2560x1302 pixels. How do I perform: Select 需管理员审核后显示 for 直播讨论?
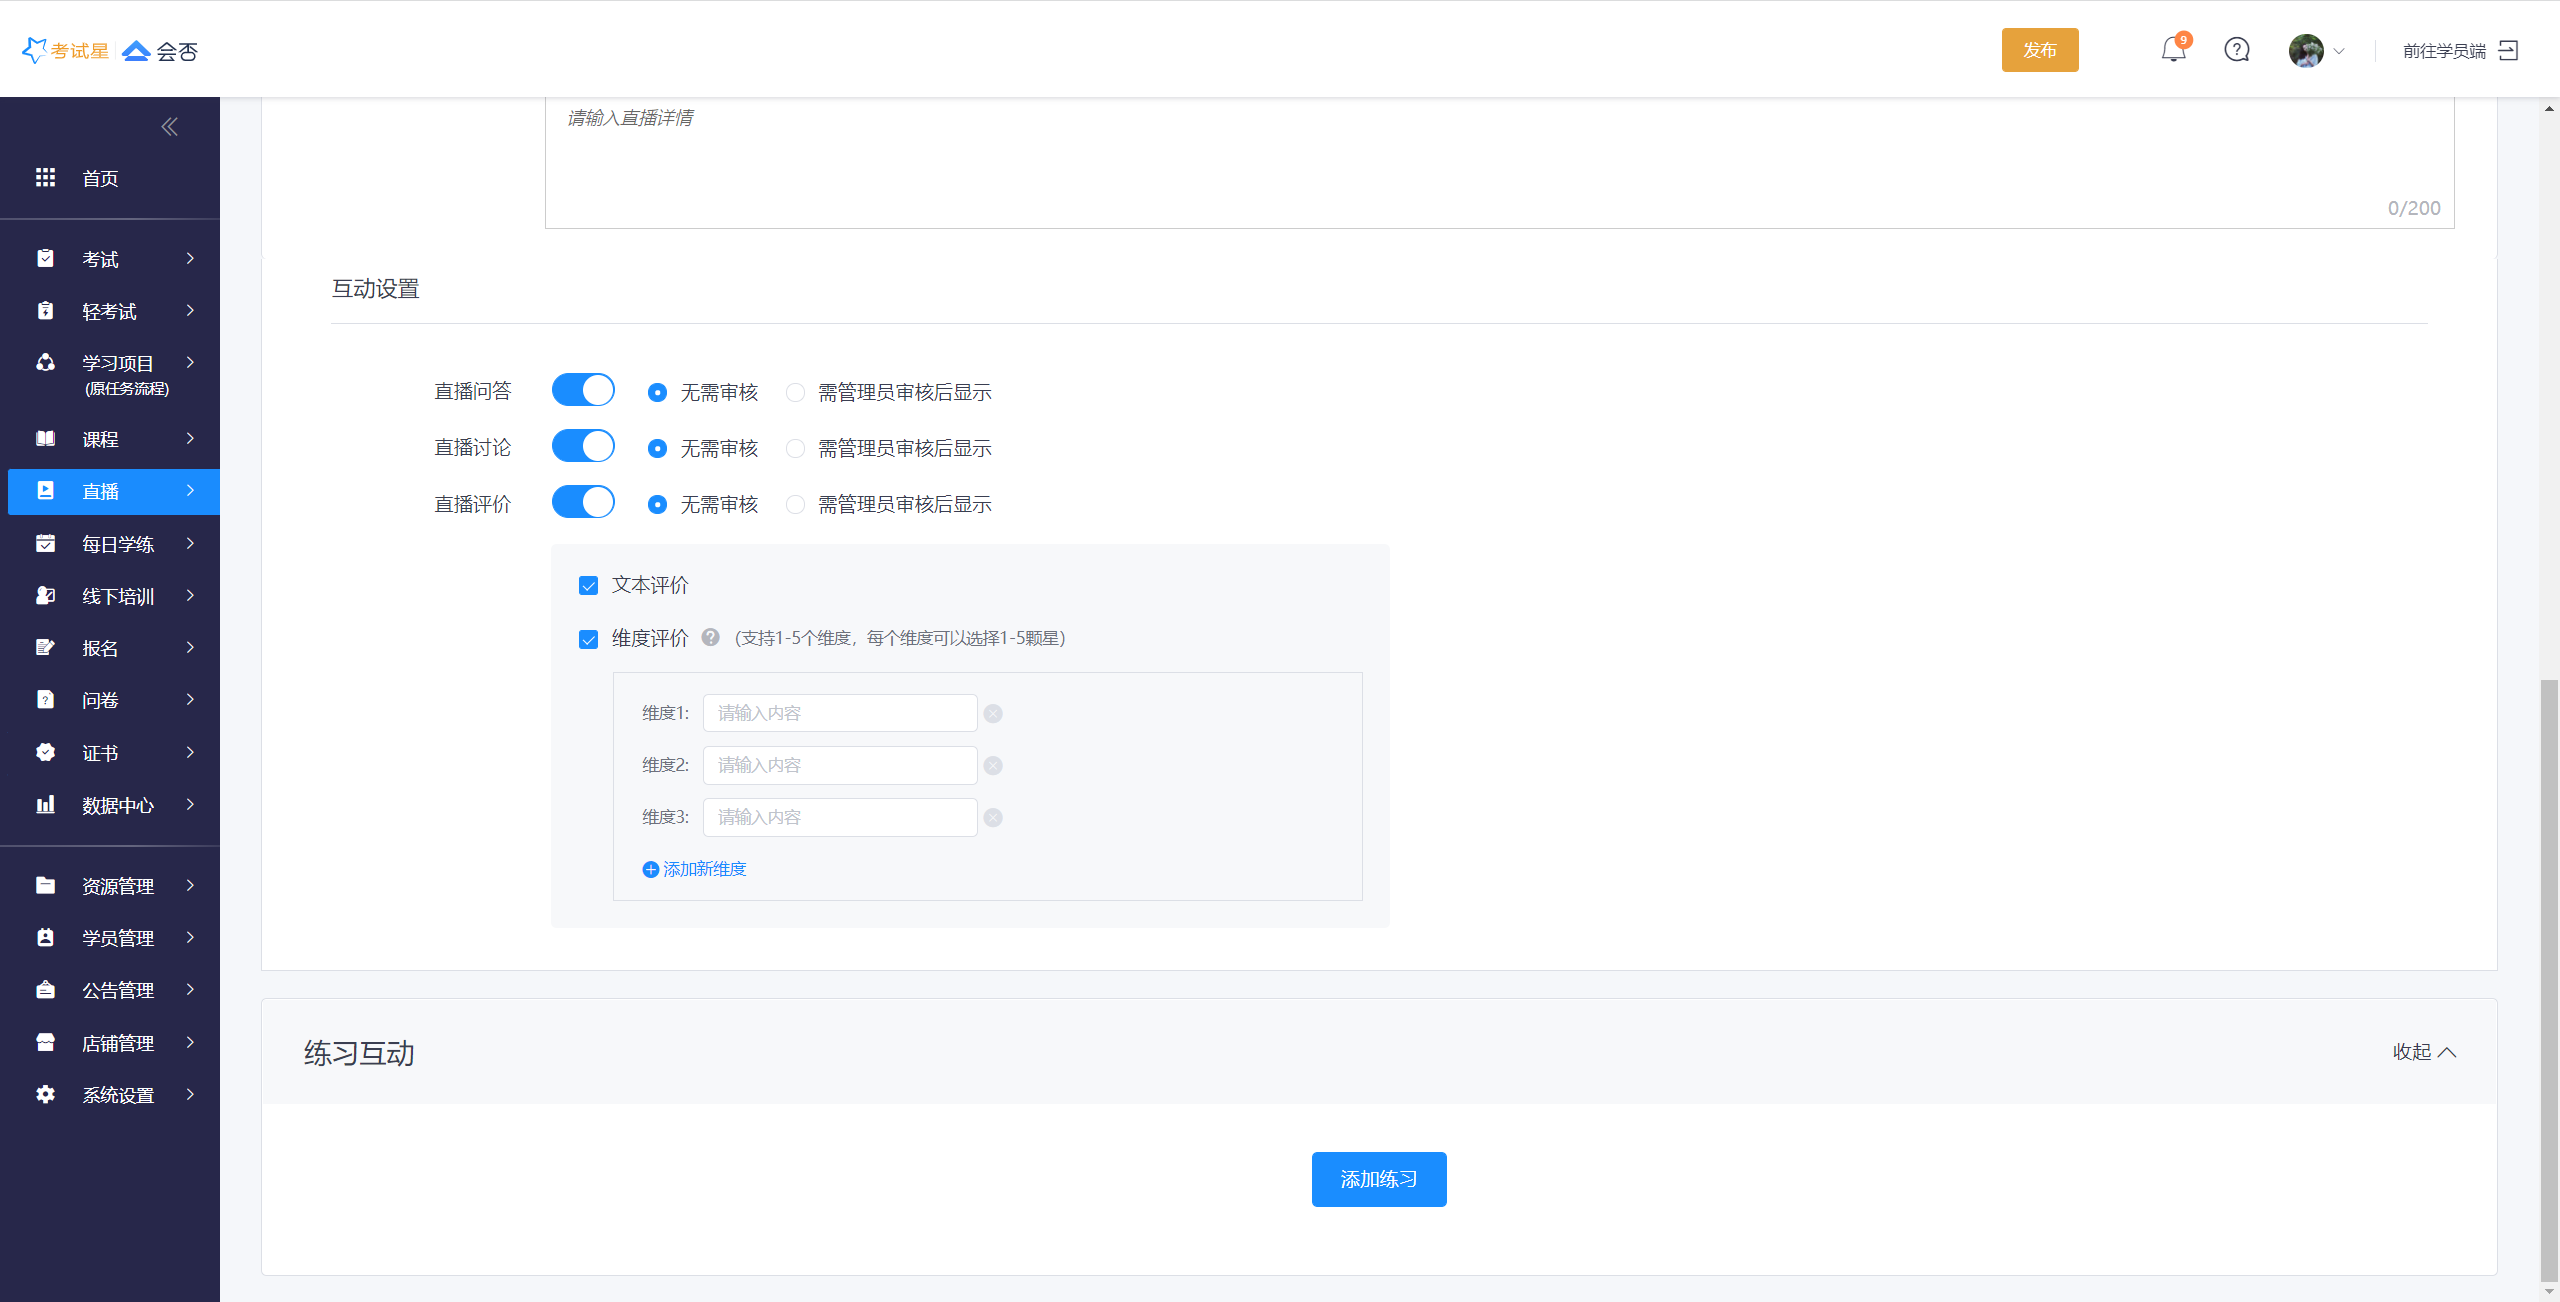[795, 449]
